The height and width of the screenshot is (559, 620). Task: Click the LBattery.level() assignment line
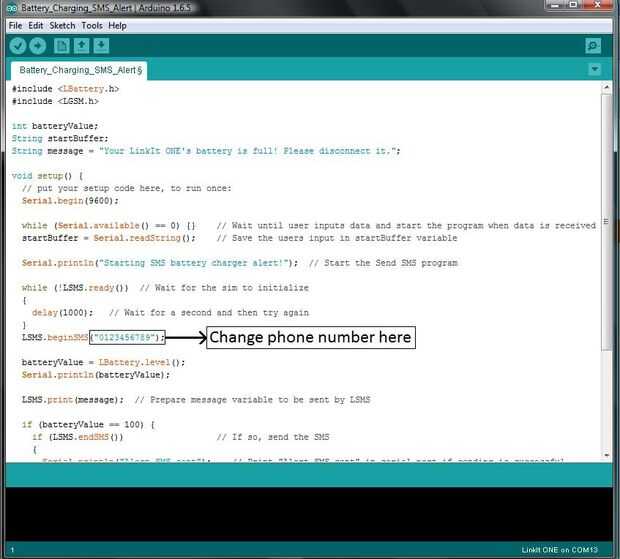click(x=103, y=363)
